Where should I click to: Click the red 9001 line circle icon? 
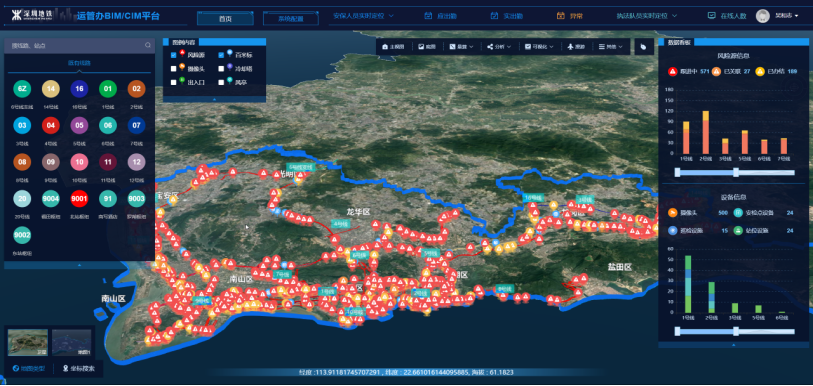click(x=79, y=199)
